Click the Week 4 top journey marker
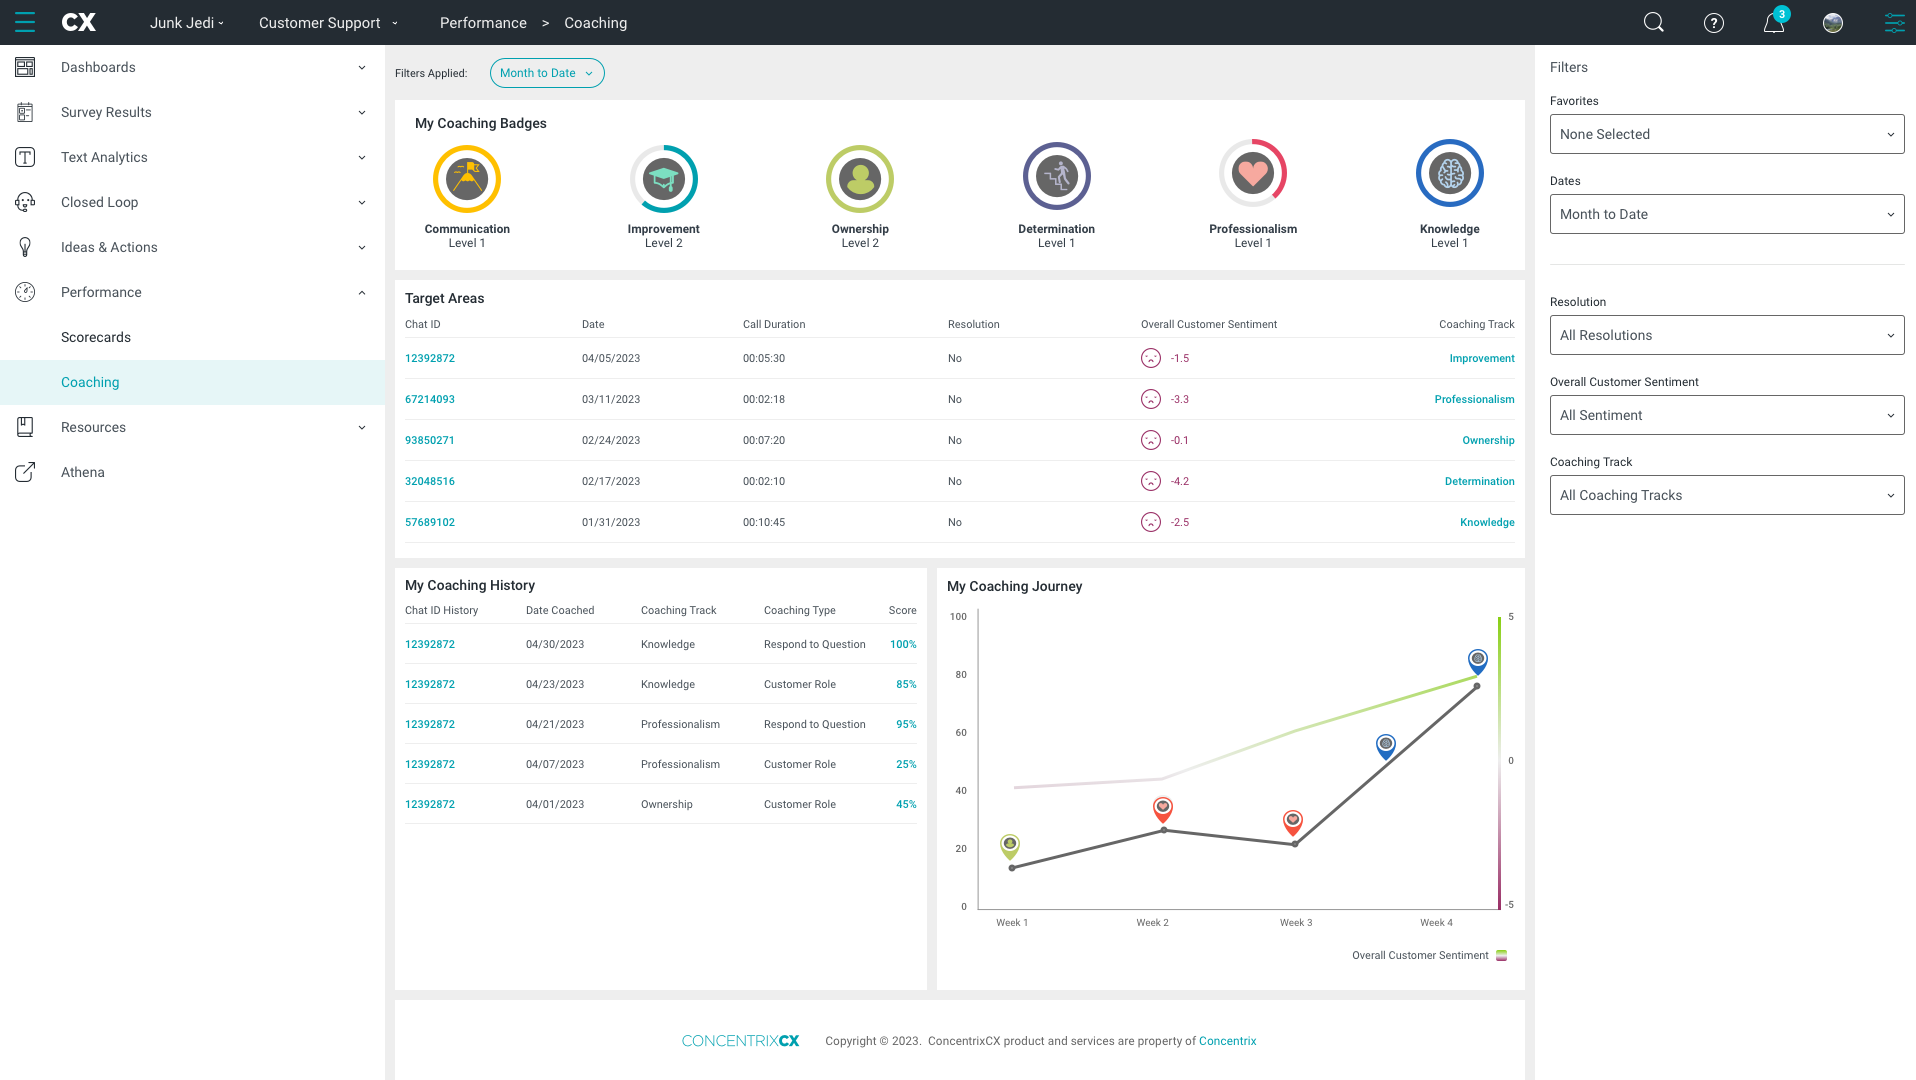The width and height of the screenshot is (1916, 1080). (x=1478, y=661)
